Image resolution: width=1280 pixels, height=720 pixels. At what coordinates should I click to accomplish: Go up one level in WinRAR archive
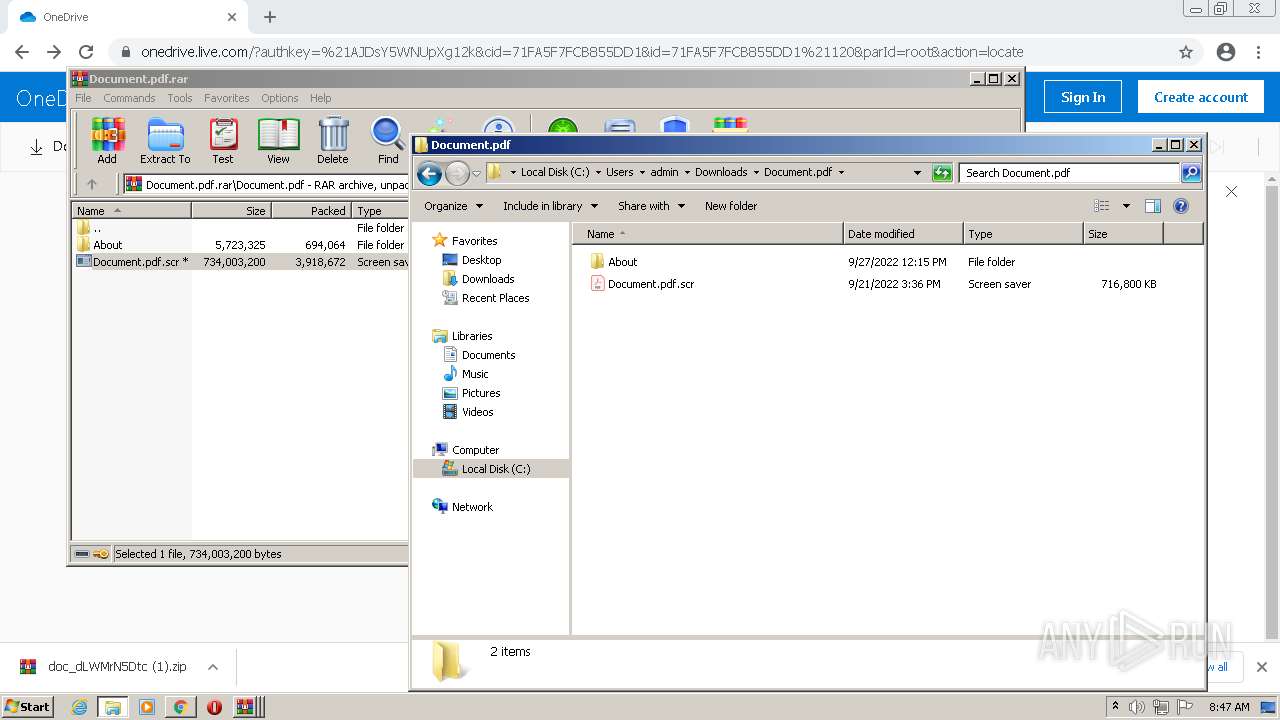(92, 184)
